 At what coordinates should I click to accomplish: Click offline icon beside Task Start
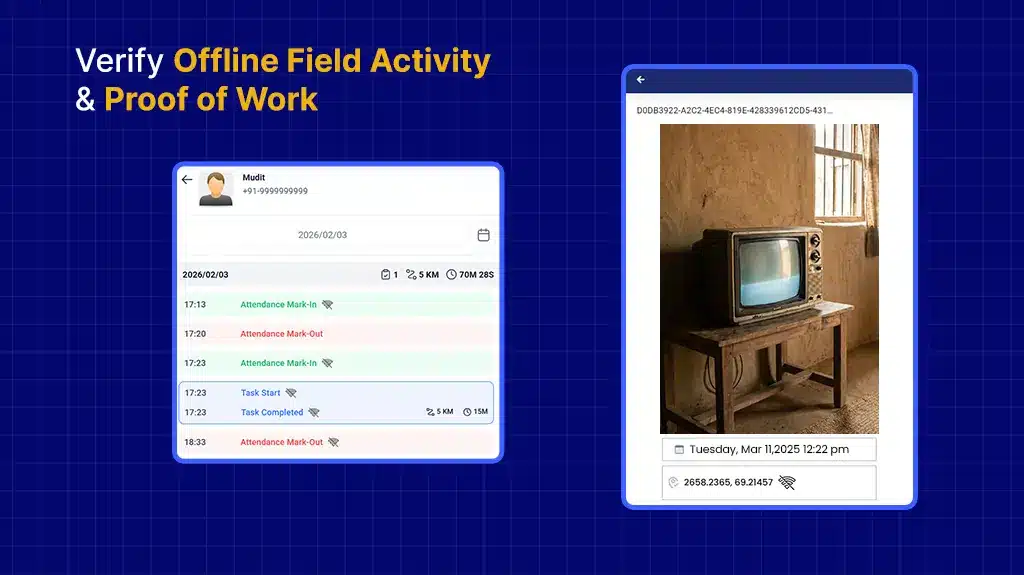coord(291,393)
